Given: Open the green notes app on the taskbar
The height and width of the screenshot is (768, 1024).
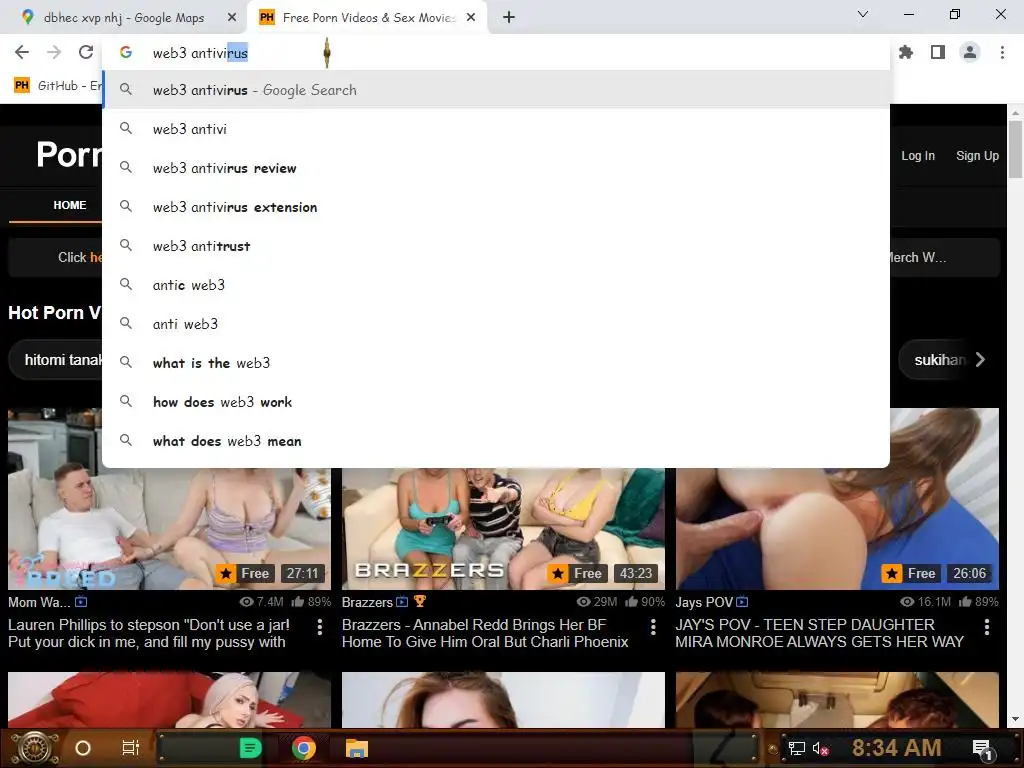Looking at the screenshot, I should 250,748.
